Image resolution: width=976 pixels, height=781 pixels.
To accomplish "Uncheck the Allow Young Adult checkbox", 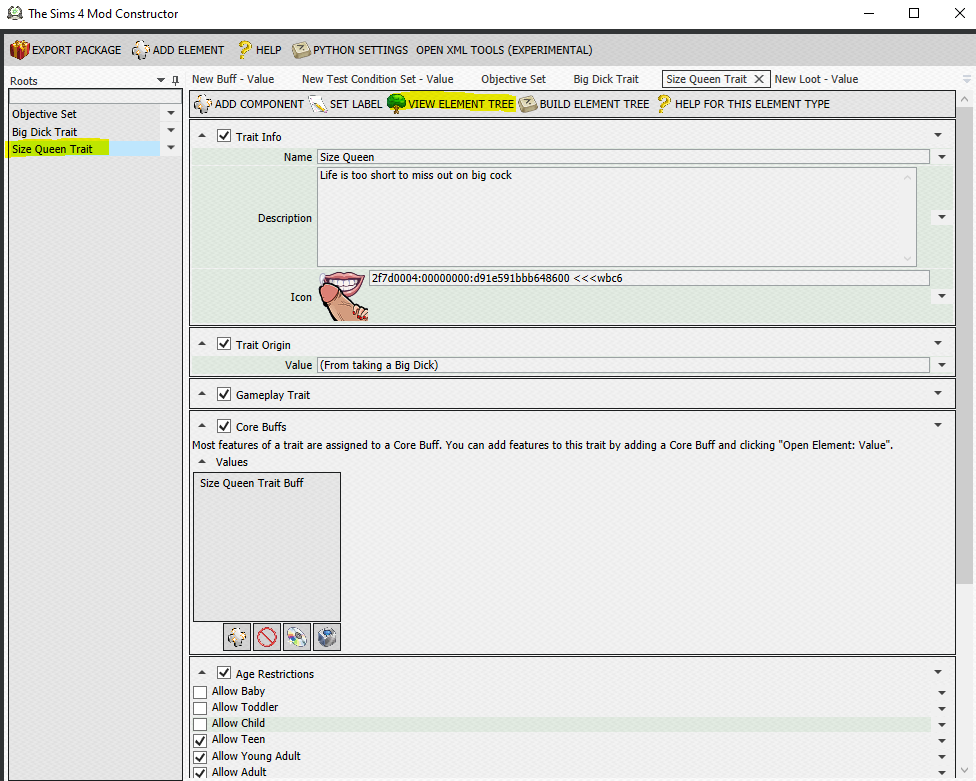I will (x=200, y=757).
